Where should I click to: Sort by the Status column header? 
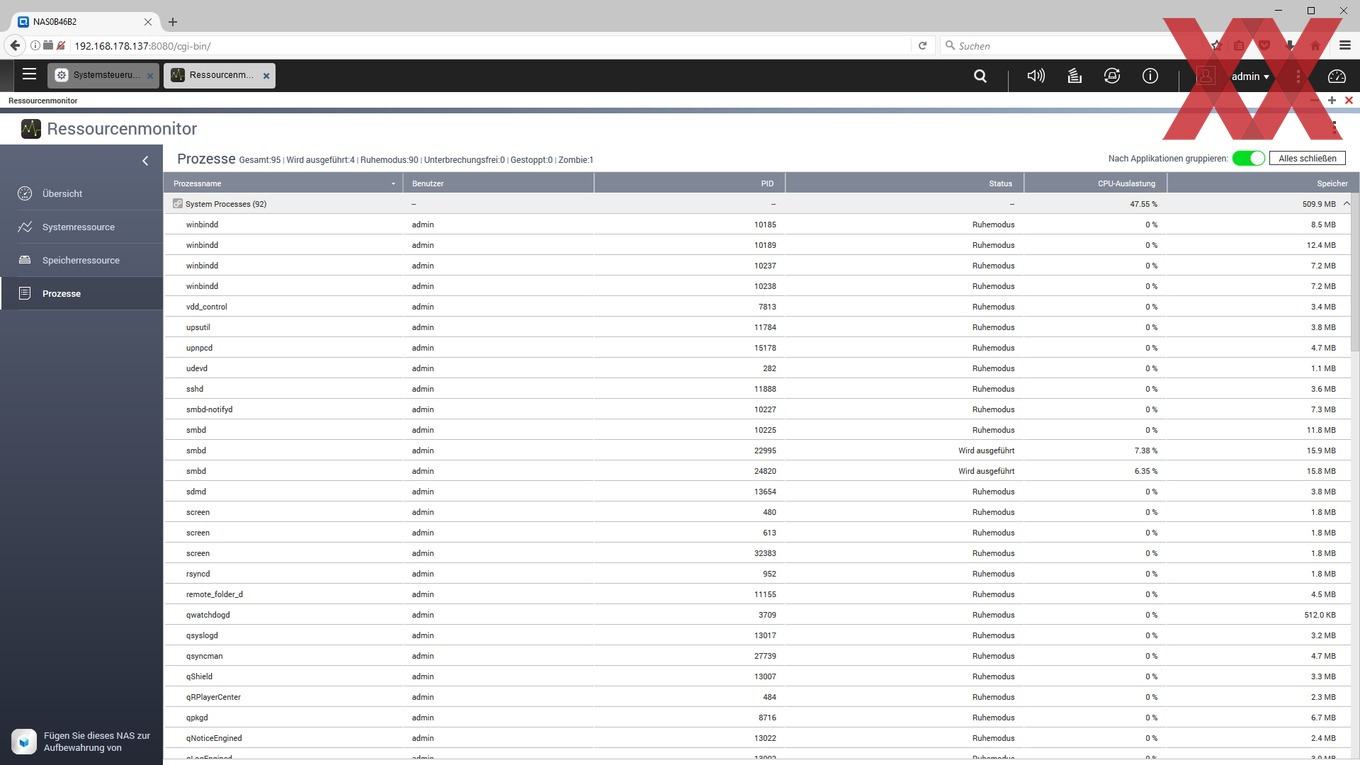point(904,183)
